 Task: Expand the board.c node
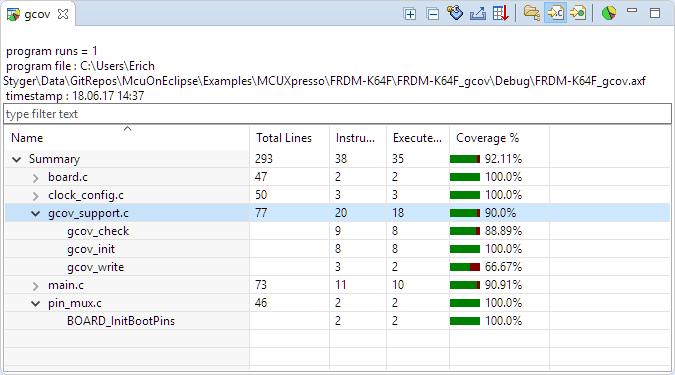36,178
